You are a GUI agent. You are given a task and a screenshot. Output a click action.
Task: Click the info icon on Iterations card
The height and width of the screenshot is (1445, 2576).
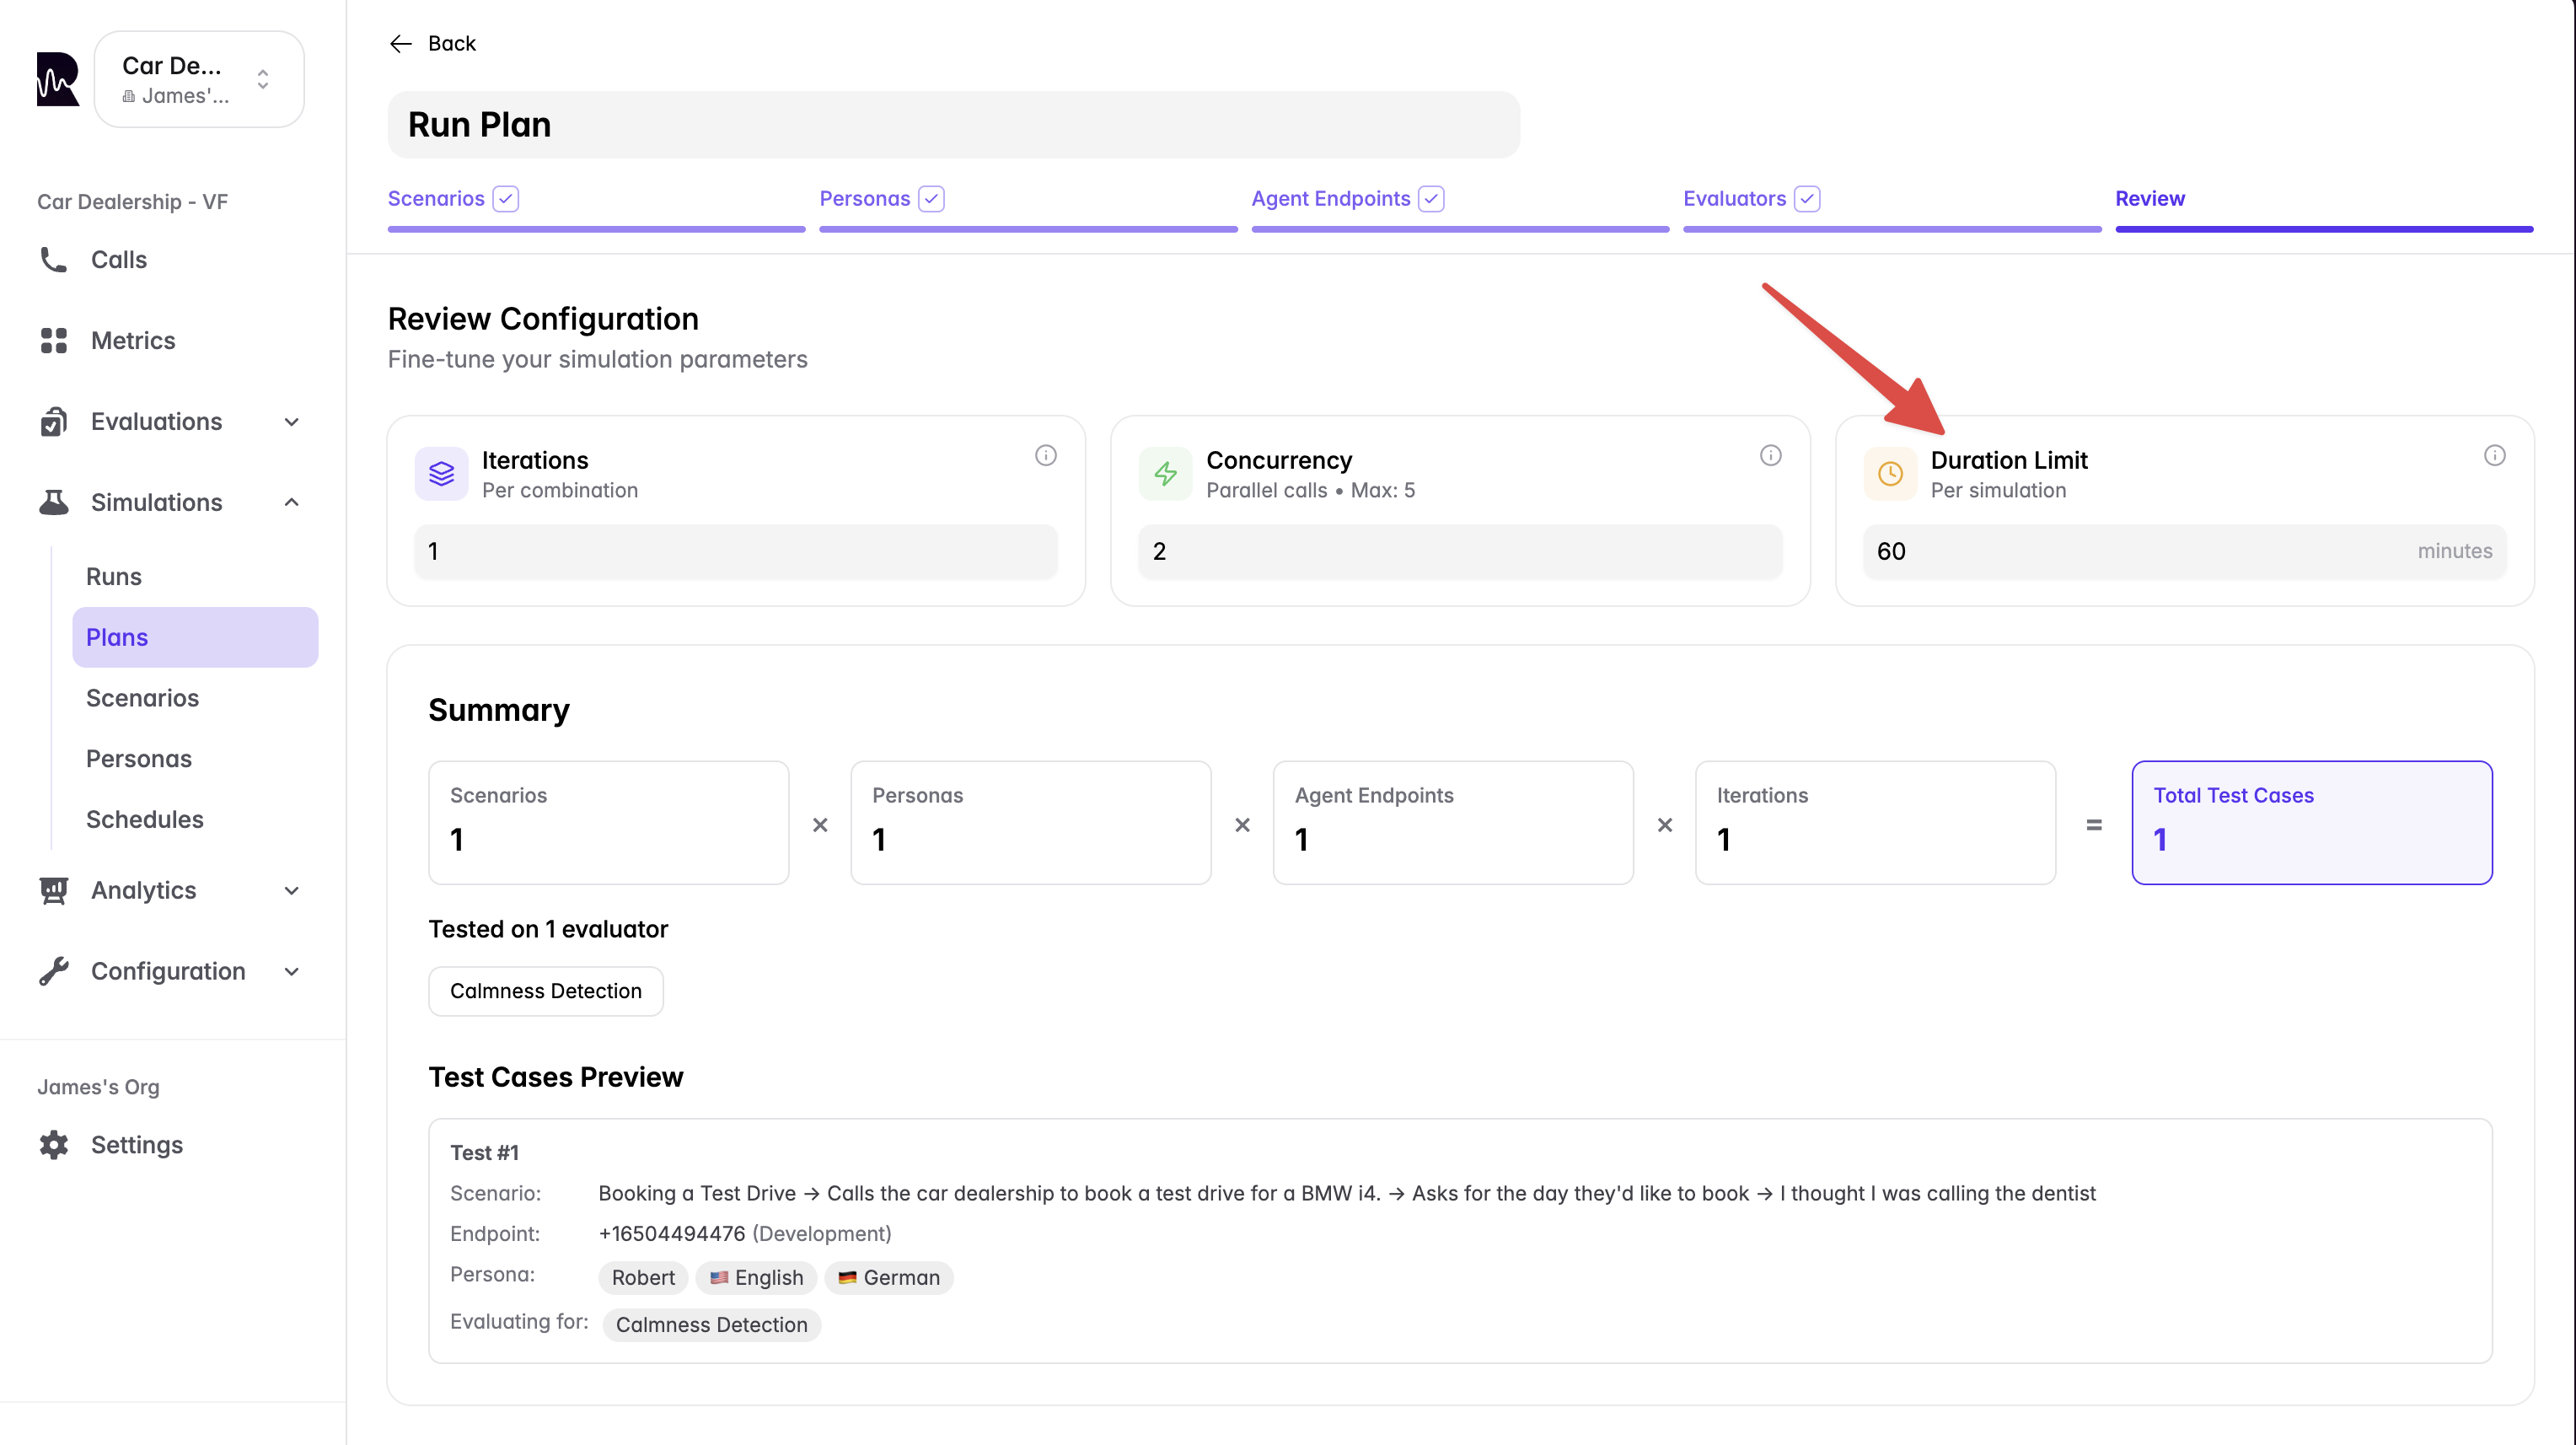tap(1045, 456)
